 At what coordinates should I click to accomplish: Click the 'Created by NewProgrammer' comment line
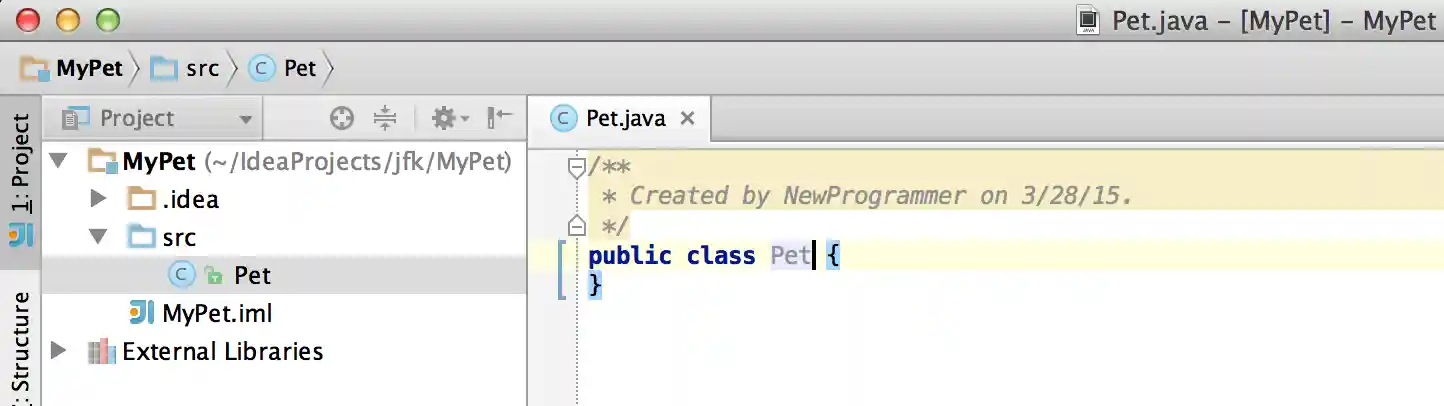point(867,196)
